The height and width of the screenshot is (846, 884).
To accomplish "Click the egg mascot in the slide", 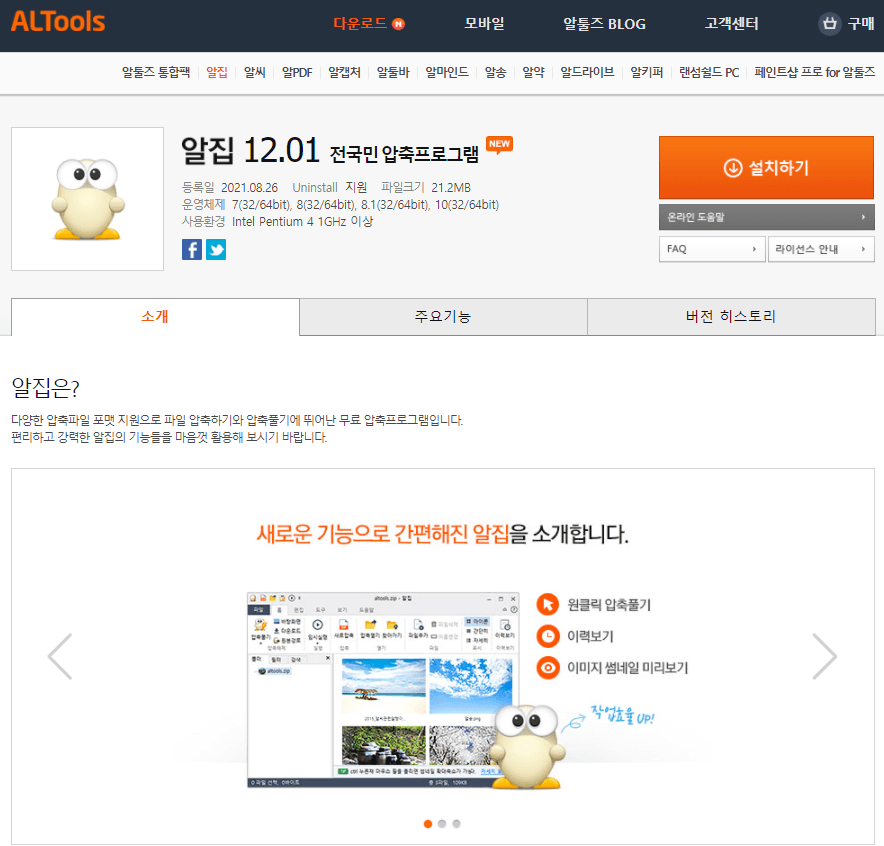I will click(x=527, y=746).
